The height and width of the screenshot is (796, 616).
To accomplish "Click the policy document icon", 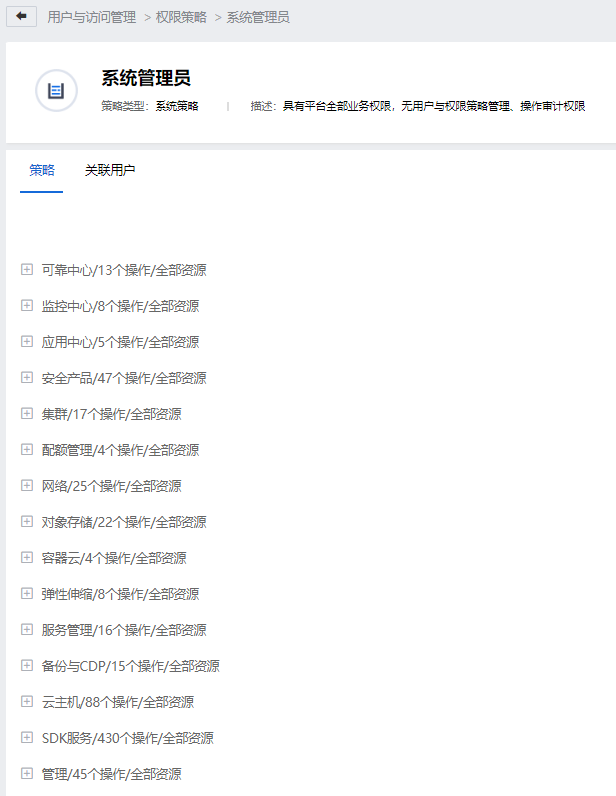I will click(56, 91).
